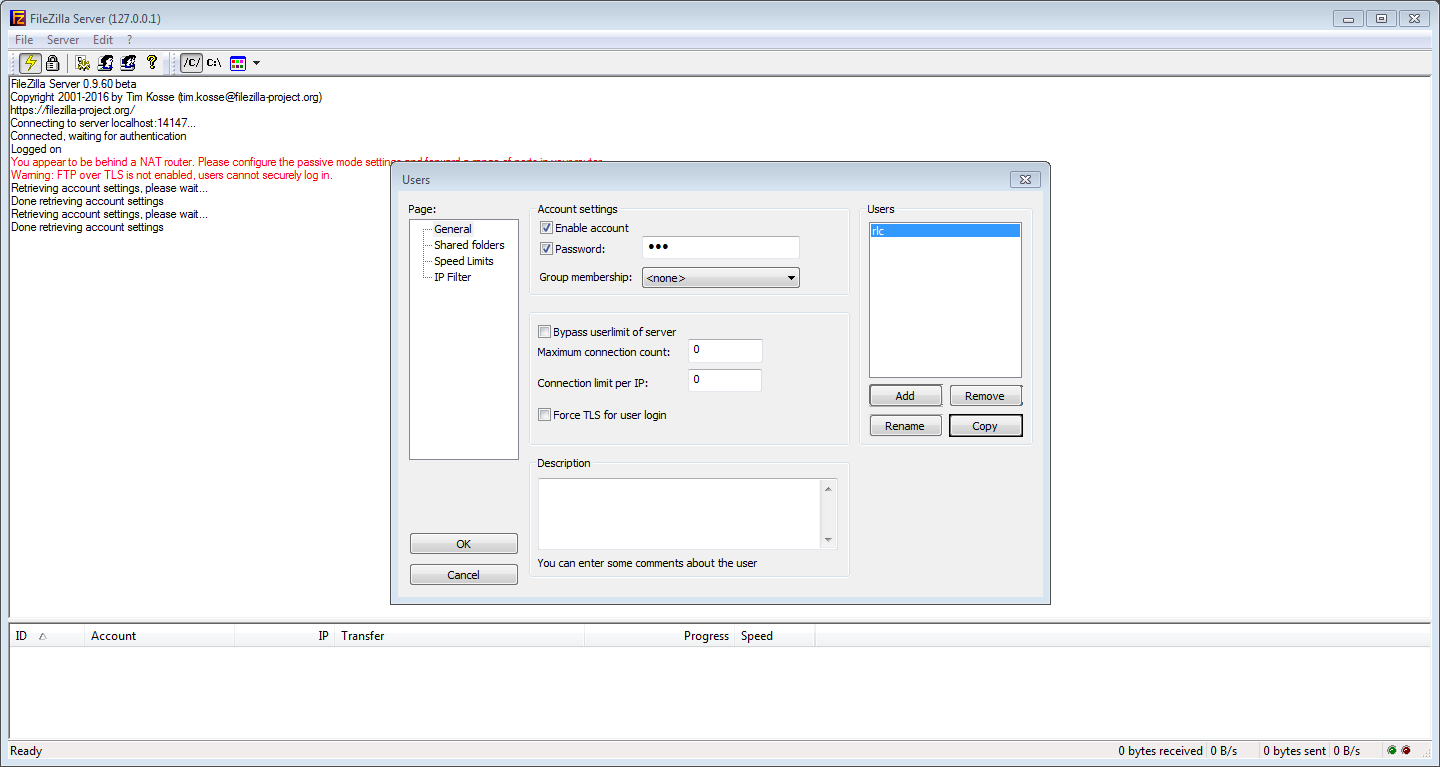Enable Force TLS for user login
The image size is (1440, 767).
tap(544, 415)
